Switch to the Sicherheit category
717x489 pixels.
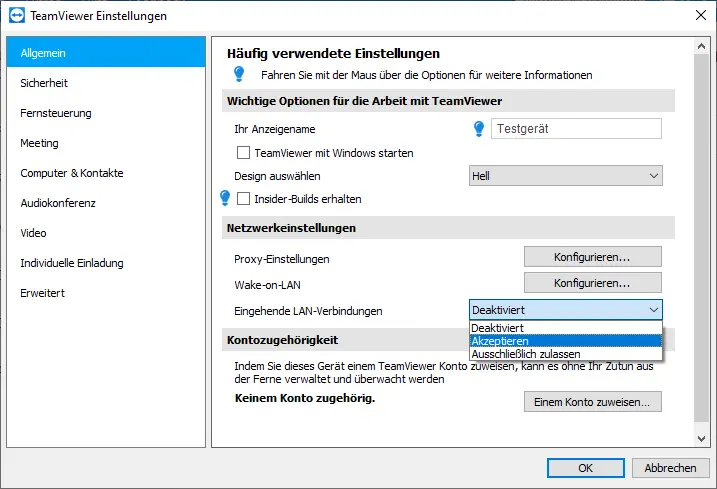106,83
